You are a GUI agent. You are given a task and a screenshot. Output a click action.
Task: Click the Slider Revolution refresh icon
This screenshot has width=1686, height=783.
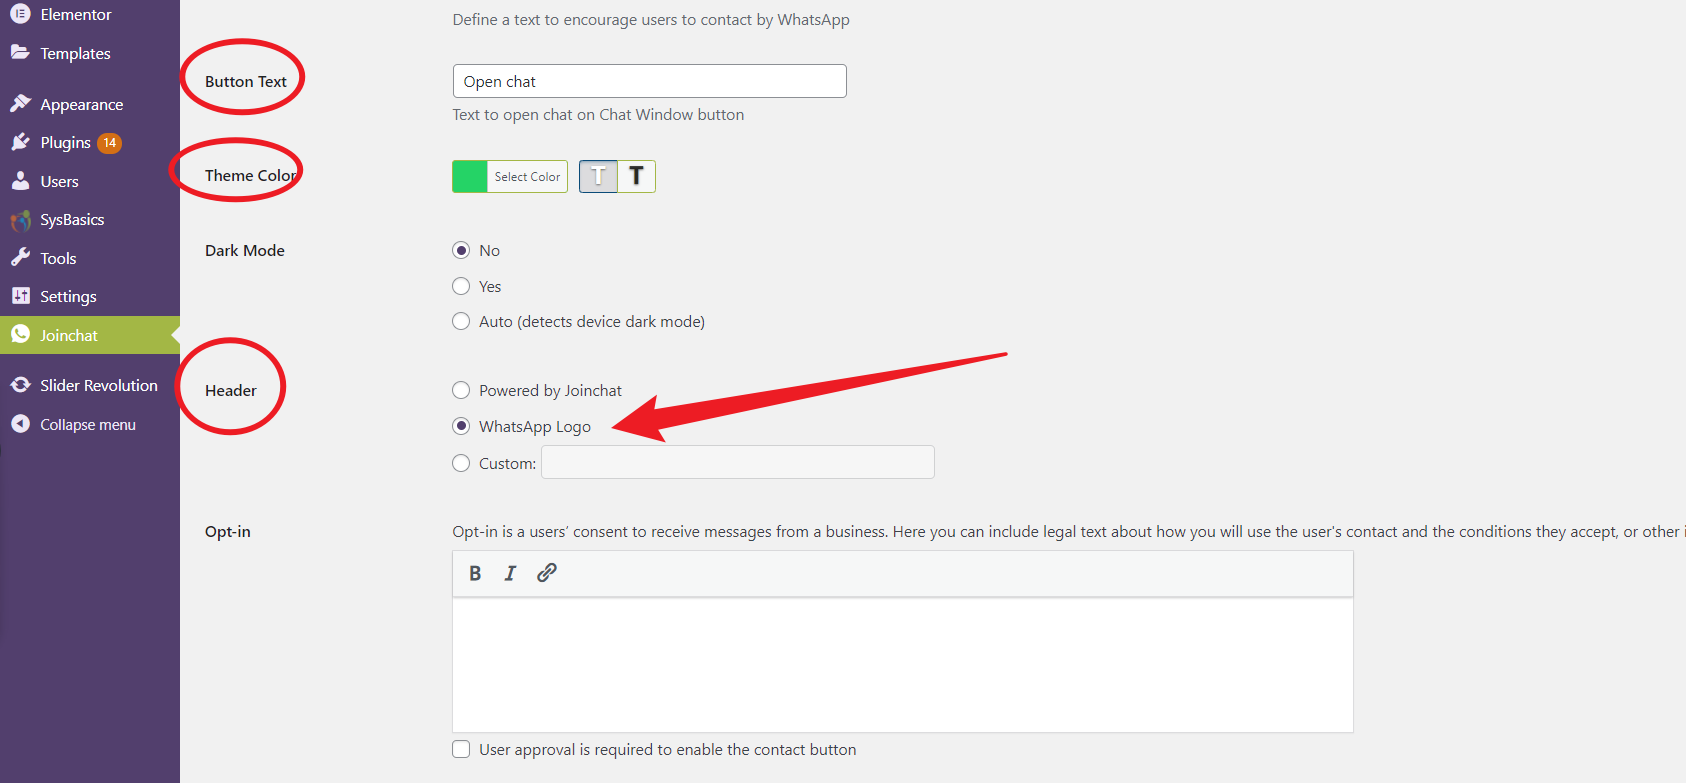20,385
